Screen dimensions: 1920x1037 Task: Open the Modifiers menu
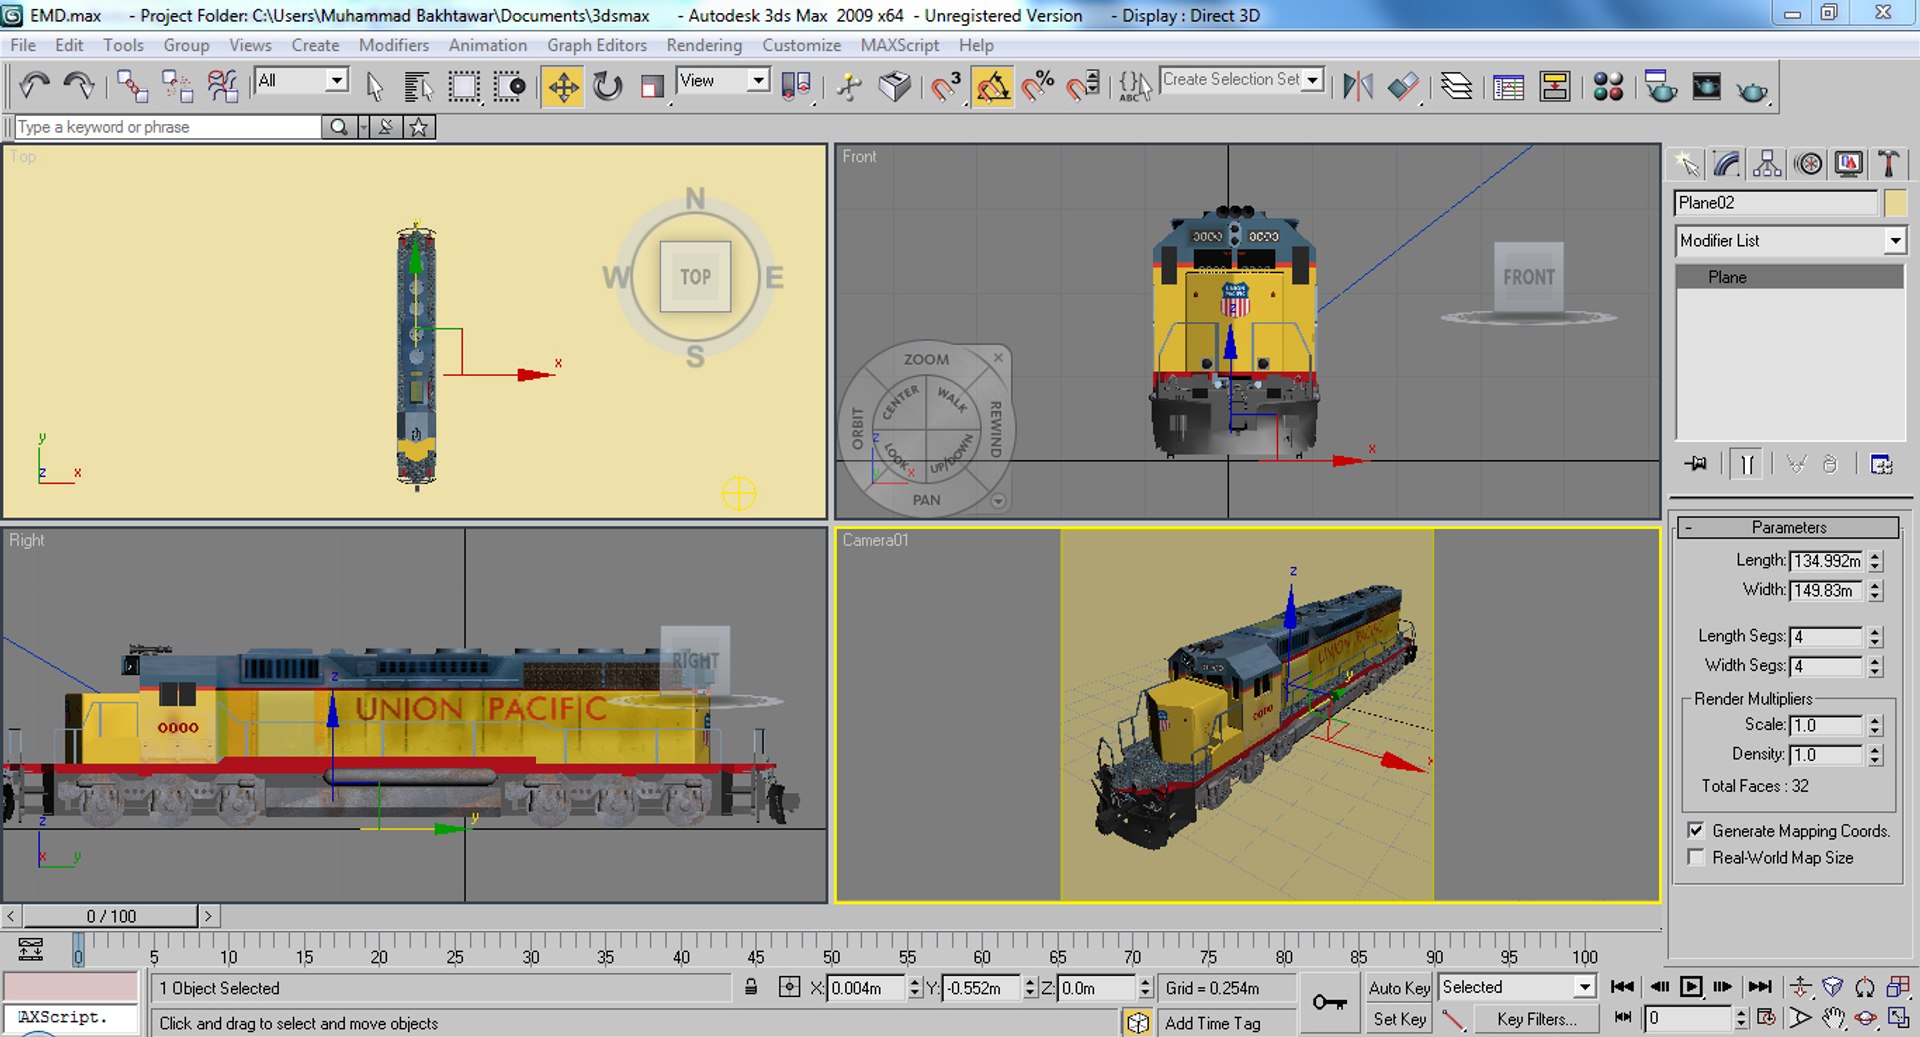(394, 45)
